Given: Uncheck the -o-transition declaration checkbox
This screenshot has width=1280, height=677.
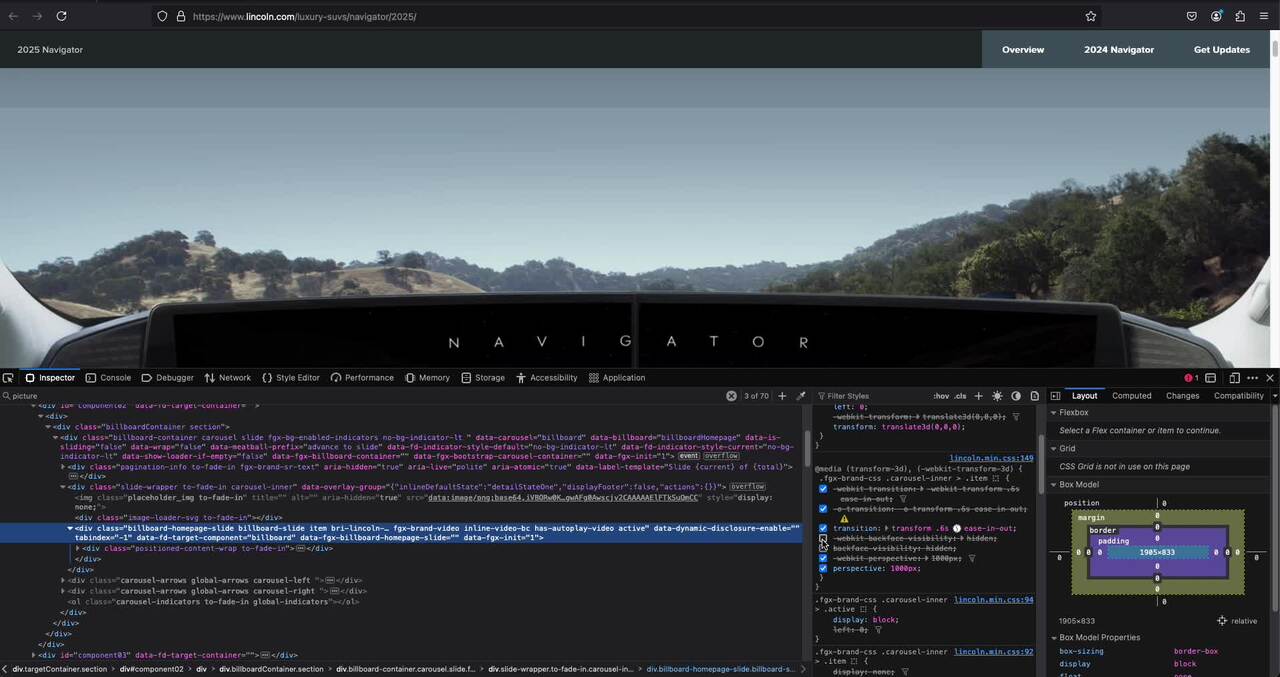Looking at the screenshot, I should click(x=823, y=509).
